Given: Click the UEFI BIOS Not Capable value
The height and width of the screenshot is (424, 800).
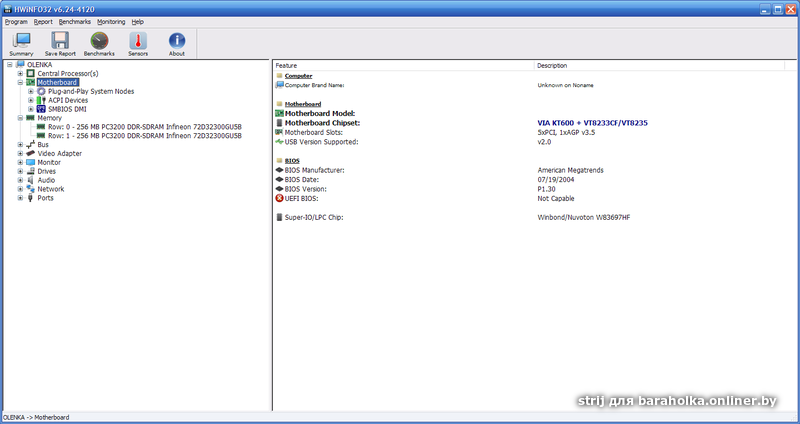Looking at the screenshot, I should [556, 198].
